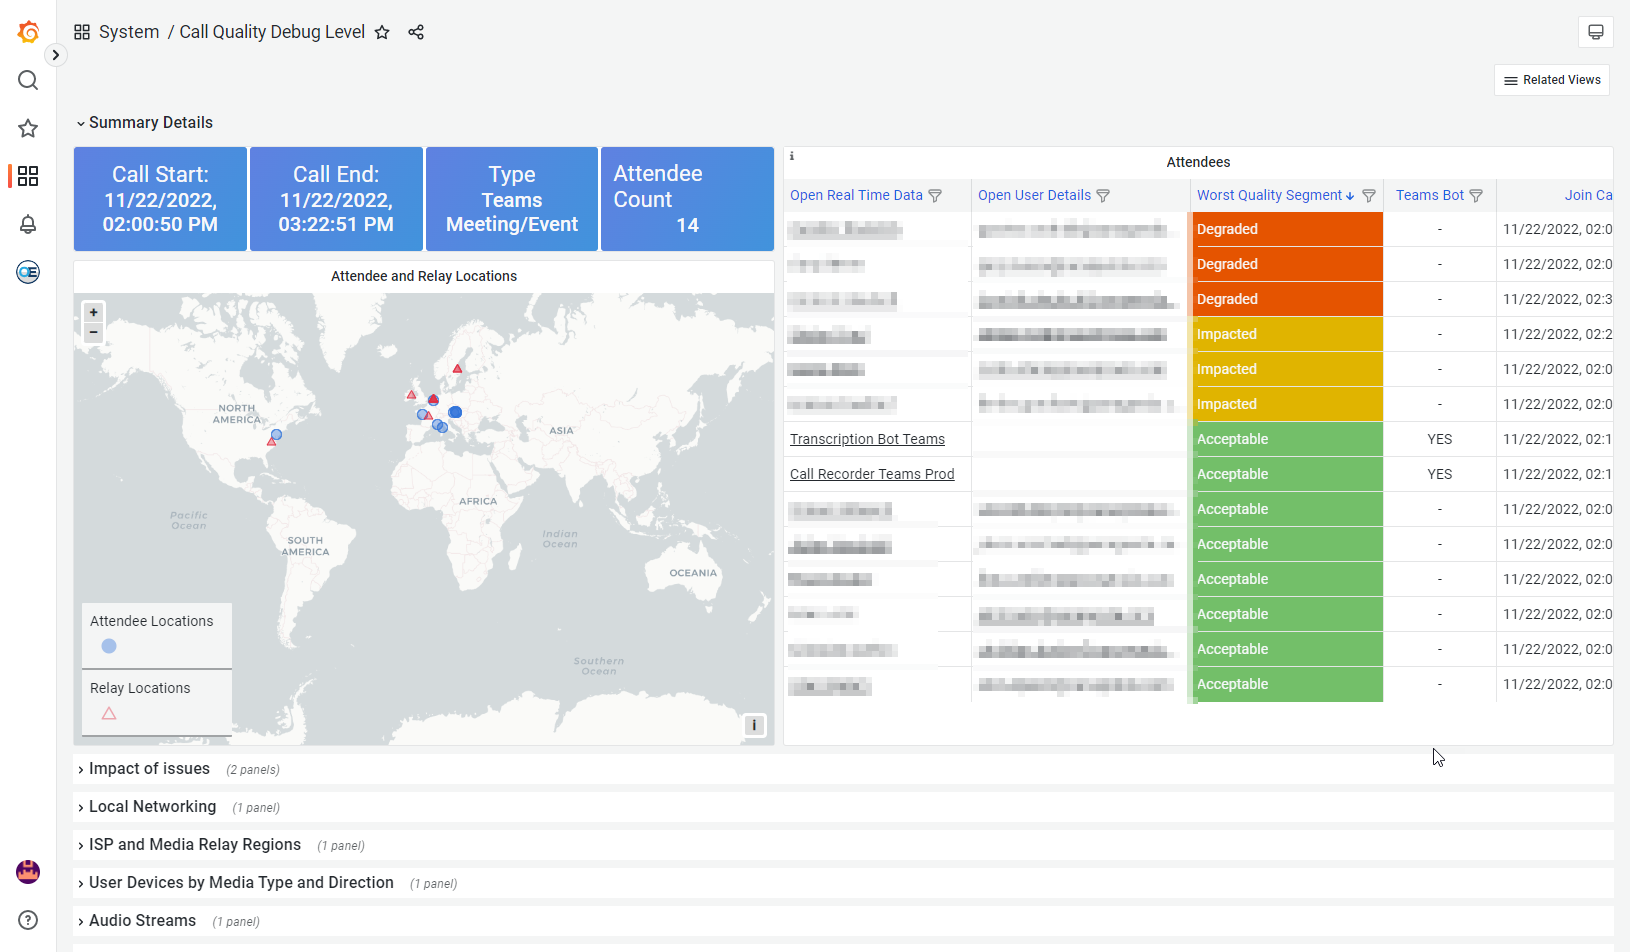This screenshot has width=1630, height=952.
Task: Open Starred dashboards from the sidebar
Action: point(28,128)
